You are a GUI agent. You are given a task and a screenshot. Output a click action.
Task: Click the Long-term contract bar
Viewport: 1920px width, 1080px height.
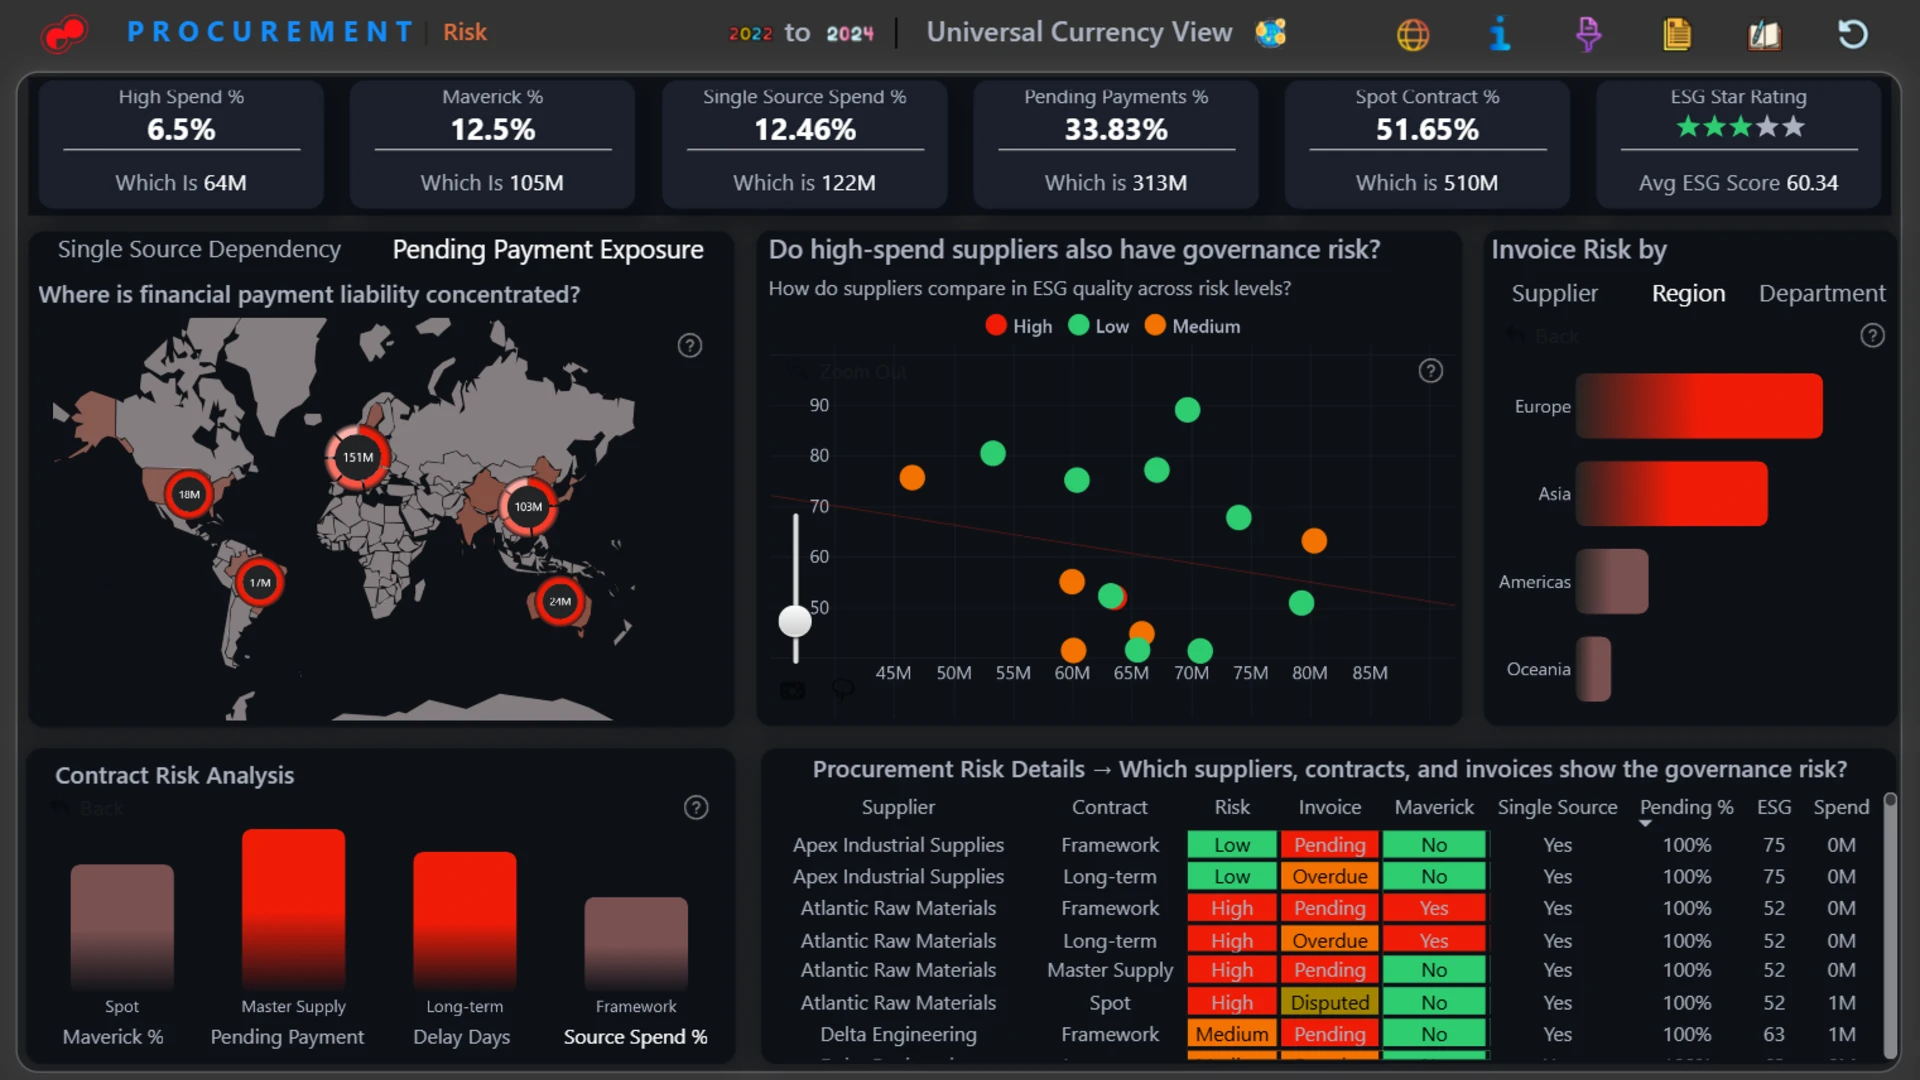click(465, 921)
